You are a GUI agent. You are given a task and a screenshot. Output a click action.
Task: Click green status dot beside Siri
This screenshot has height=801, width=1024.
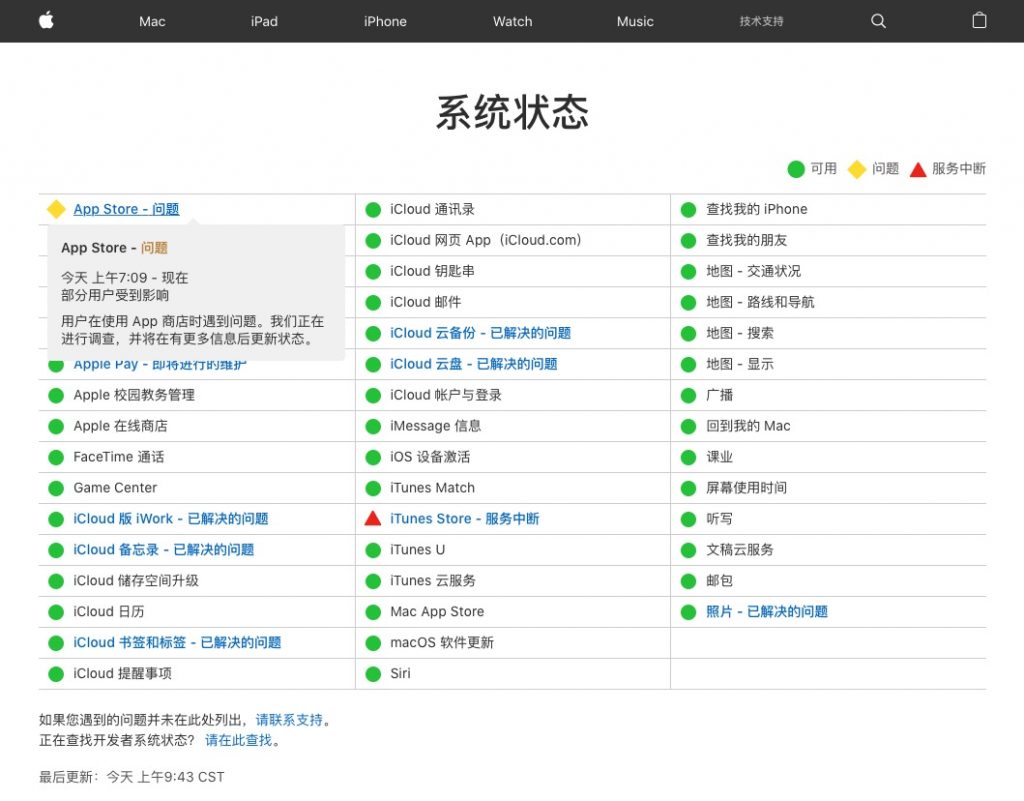(x=373, y=674)
